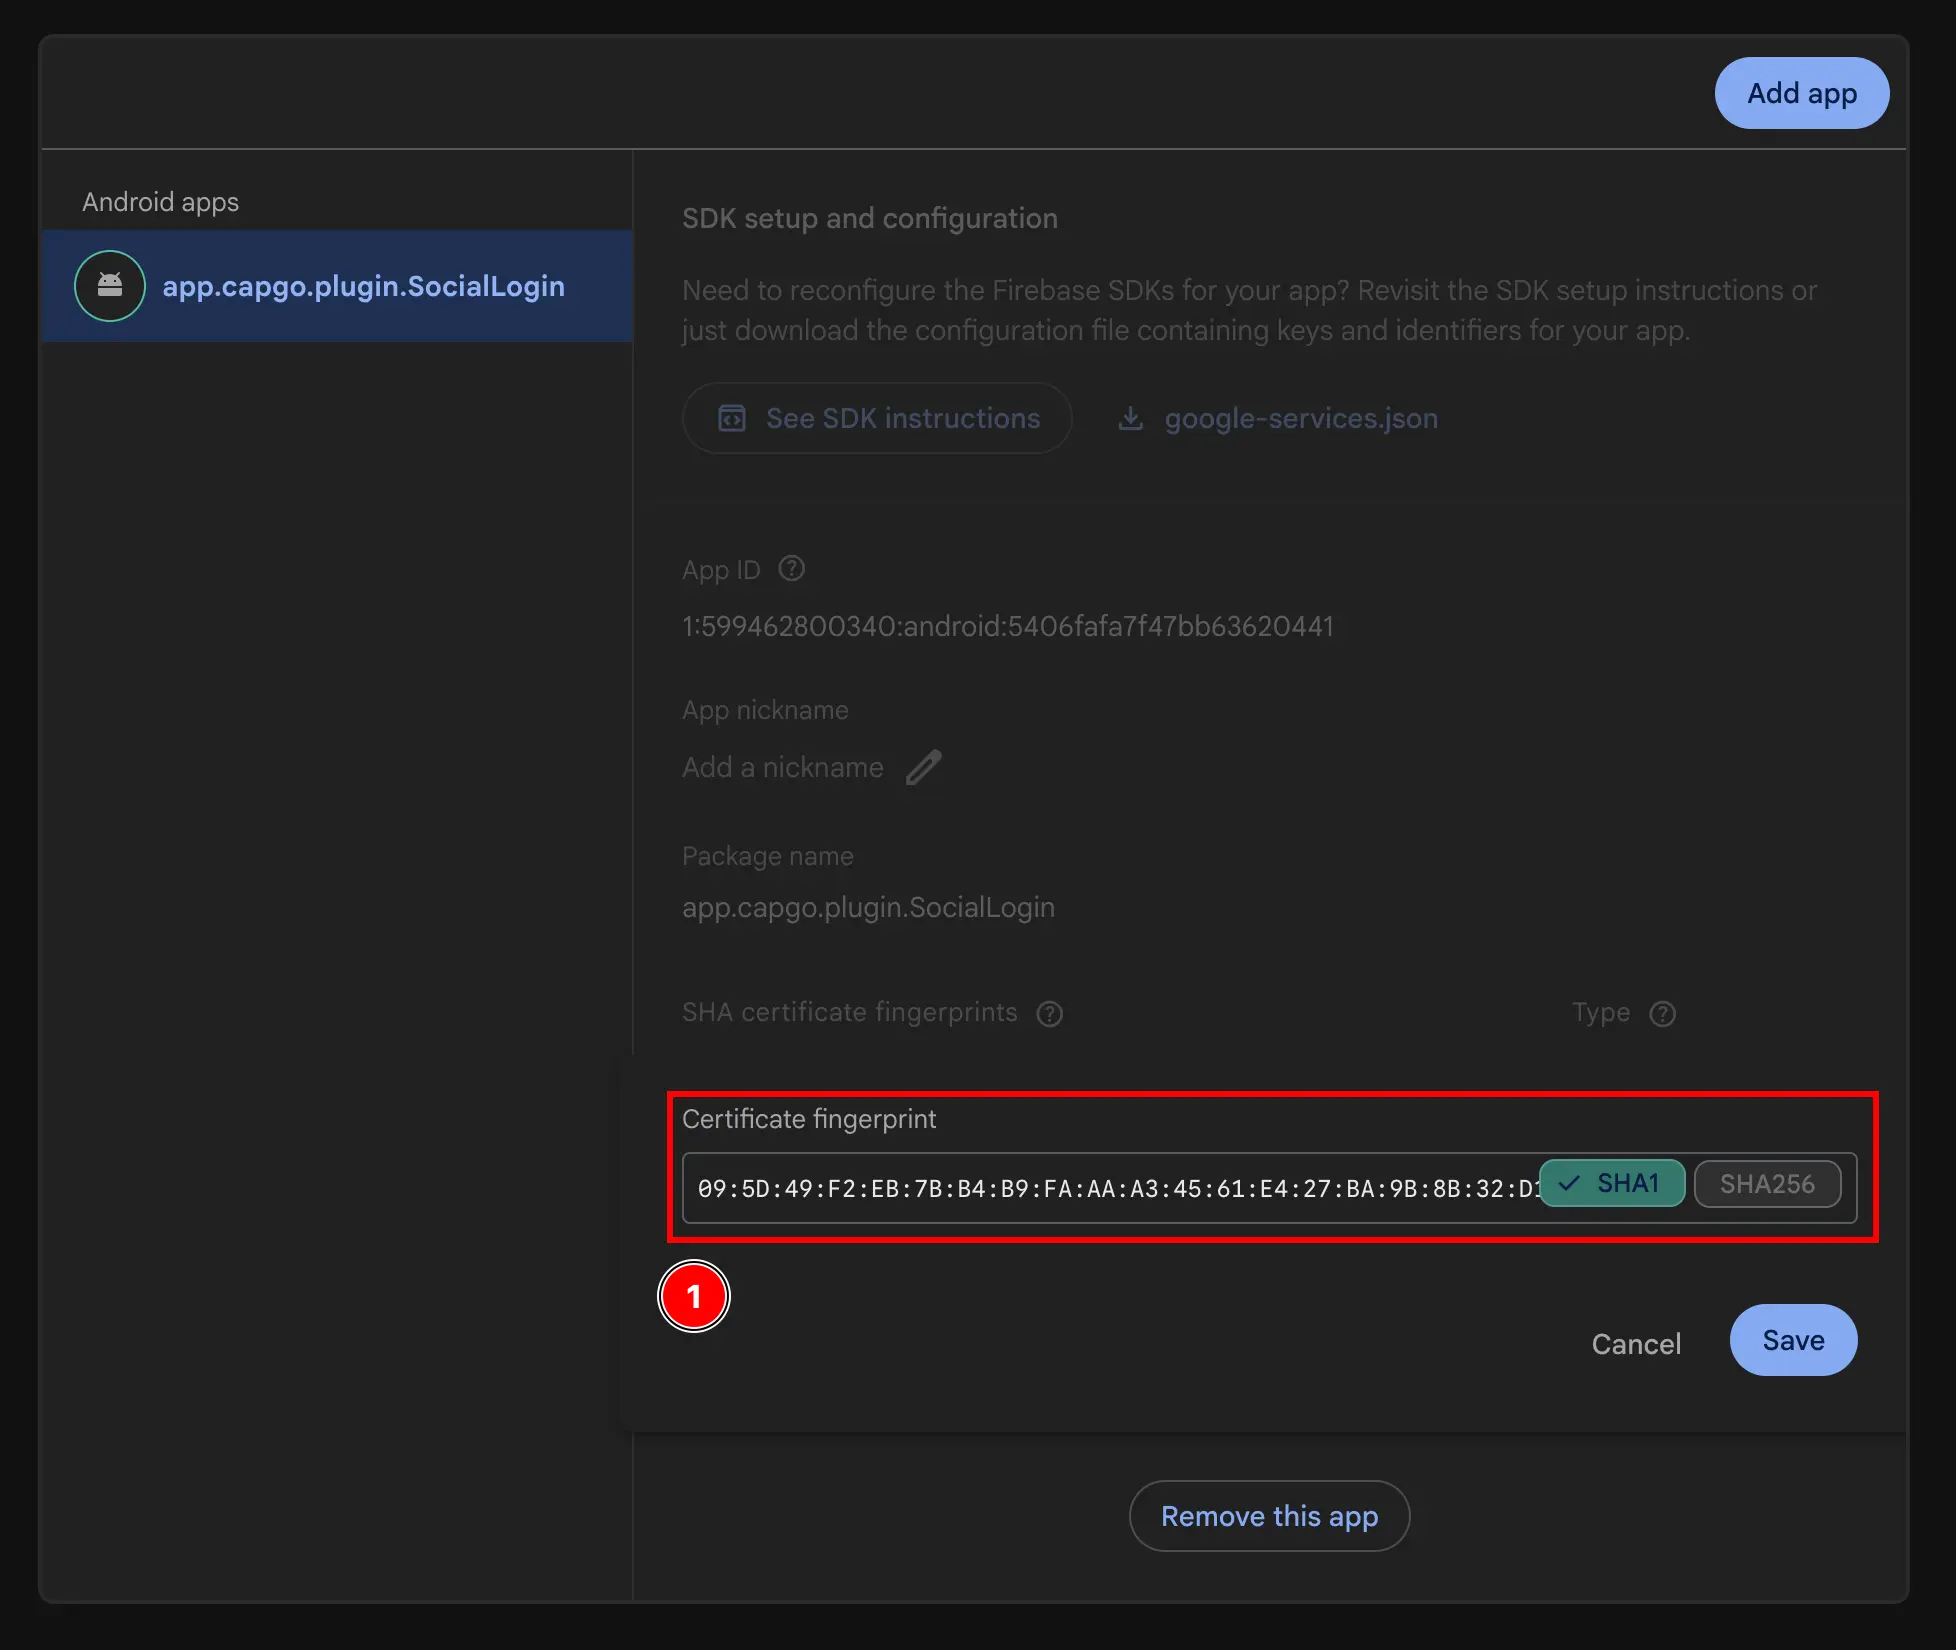The height and width of the screenshot is (1650, 1956).
Task: Save the certificate fingerprint
Action: (x=1792, y=1340)
